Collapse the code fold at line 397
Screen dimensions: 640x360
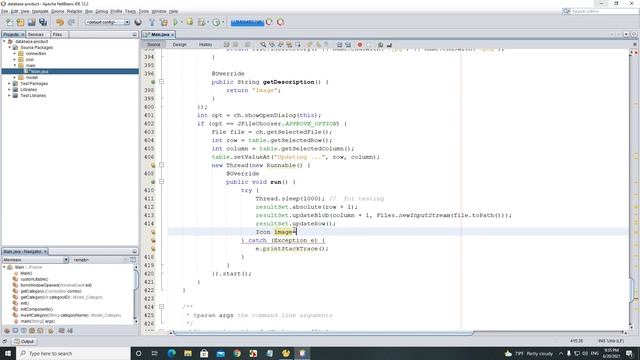(x=161, y=82)
